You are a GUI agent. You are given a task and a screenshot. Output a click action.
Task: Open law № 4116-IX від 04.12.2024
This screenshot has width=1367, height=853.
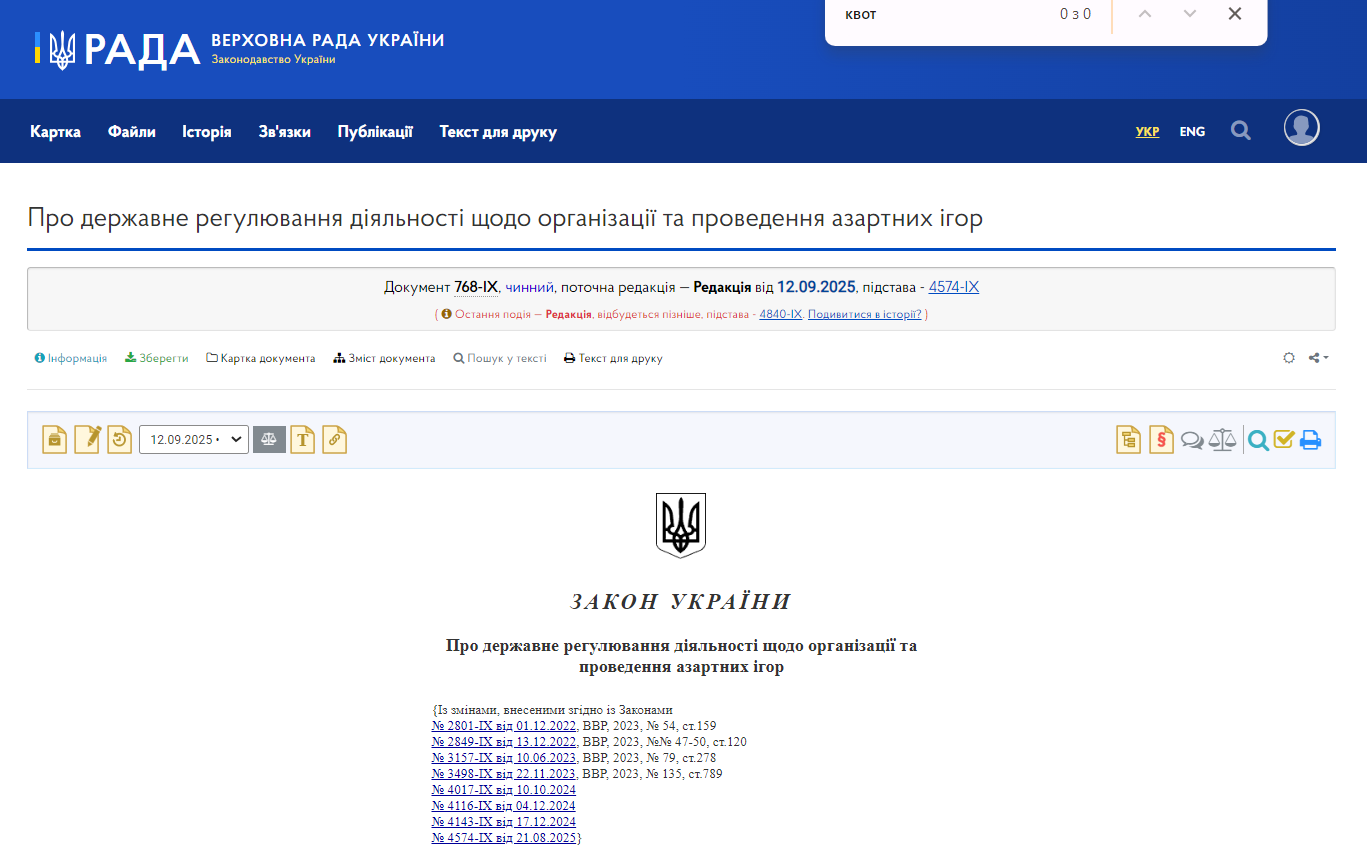click(x=504, y=806)
